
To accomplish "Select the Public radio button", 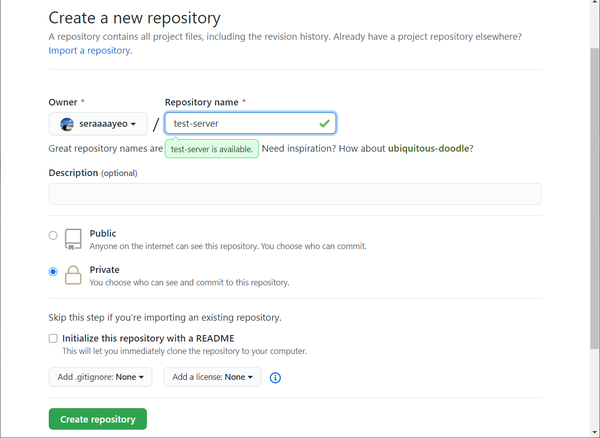I will pos(53,235).
